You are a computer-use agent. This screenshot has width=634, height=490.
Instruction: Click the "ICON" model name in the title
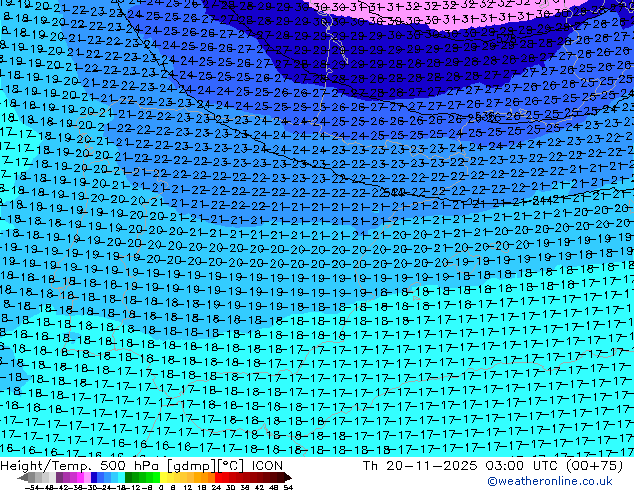(267, 466)
